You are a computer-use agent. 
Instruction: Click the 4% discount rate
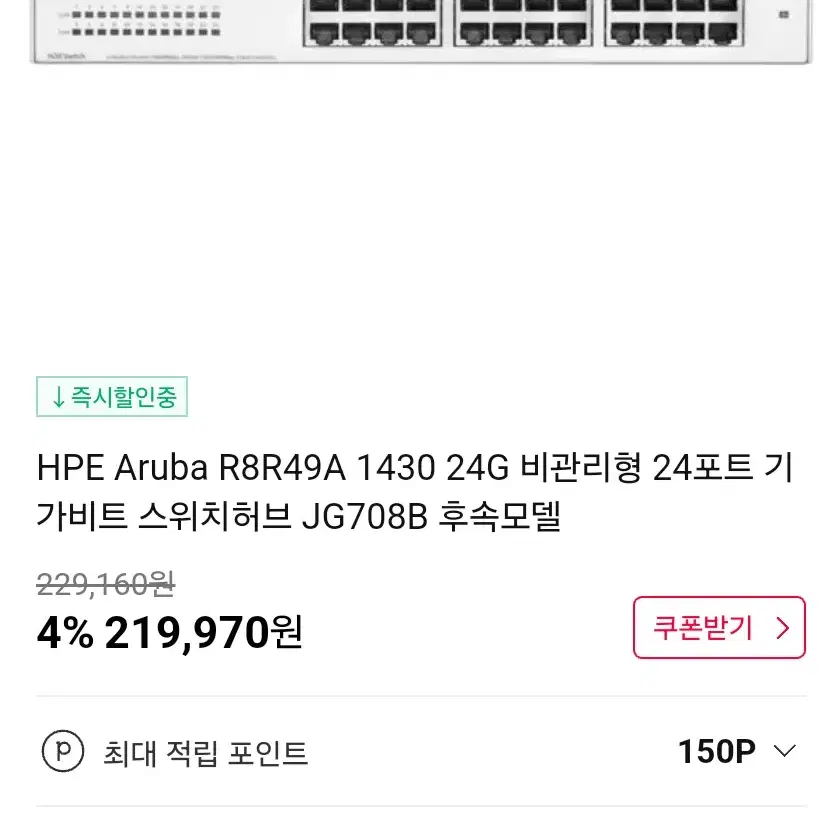click(x=65, y=633)
